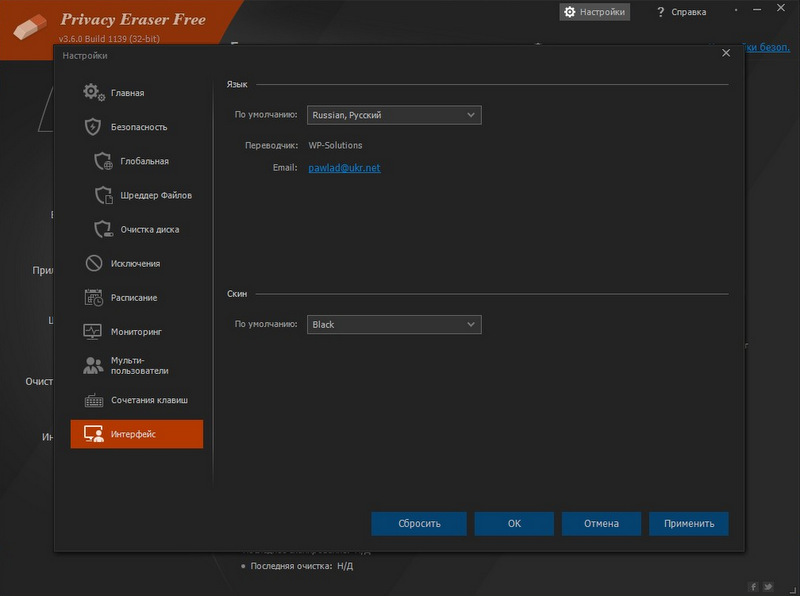Image resolution: width=800 pixels, height=596 pixels.
Task: Click the WP-Solutions translator name
Action: 335,145
